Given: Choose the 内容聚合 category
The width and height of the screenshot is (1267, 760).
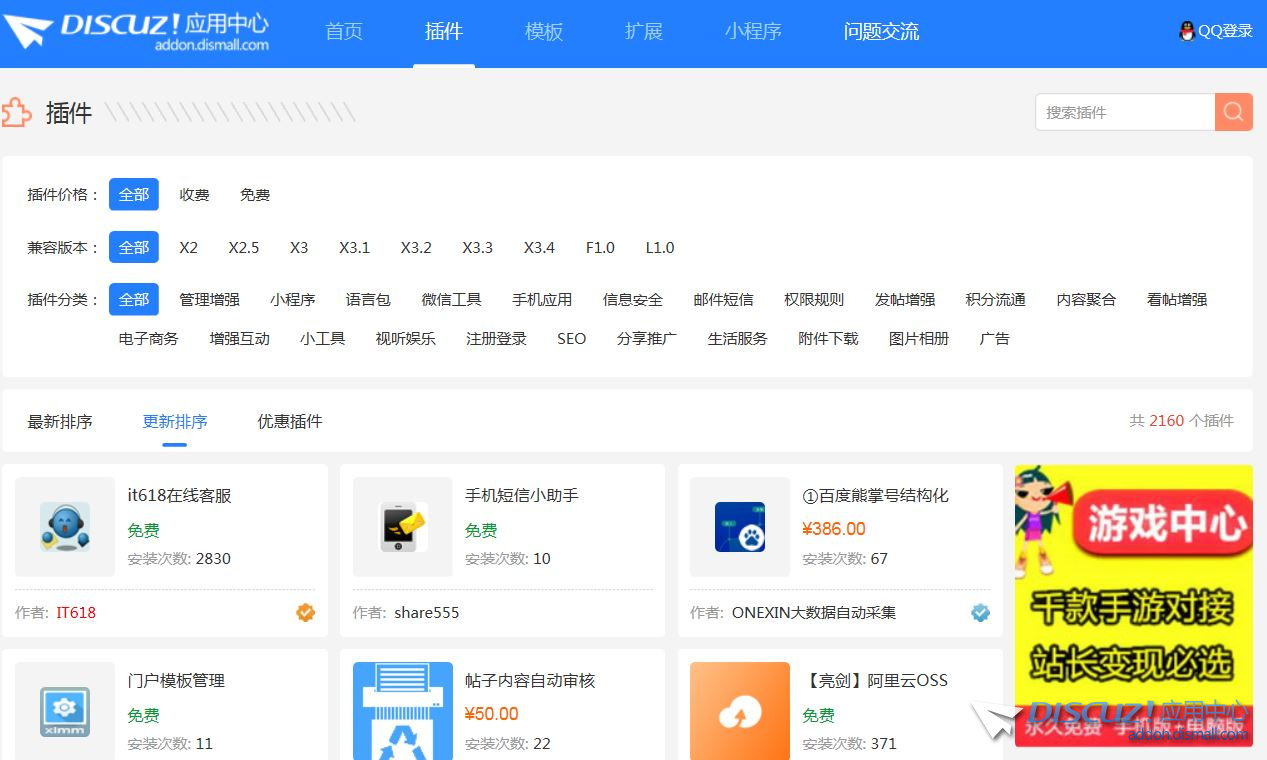Looking at the screenshot, I should tap(1086, 299).
